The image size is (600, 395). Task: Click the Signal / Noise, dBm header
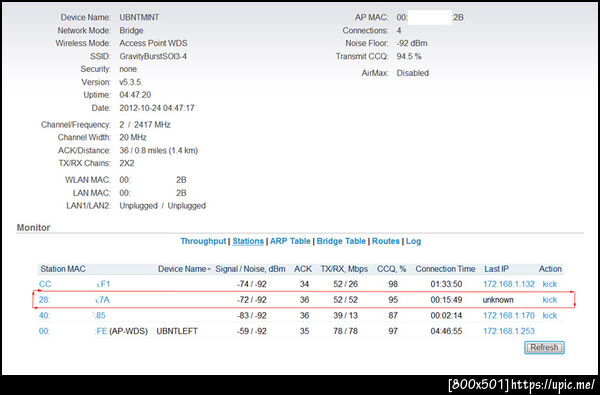[x=250, y=269]
